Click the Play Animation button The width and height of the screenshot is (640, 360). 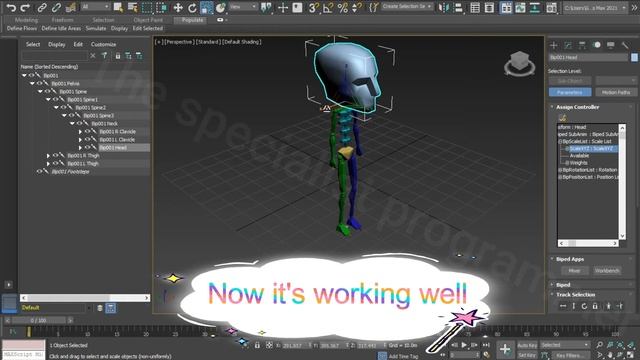[x=464, y=345]
